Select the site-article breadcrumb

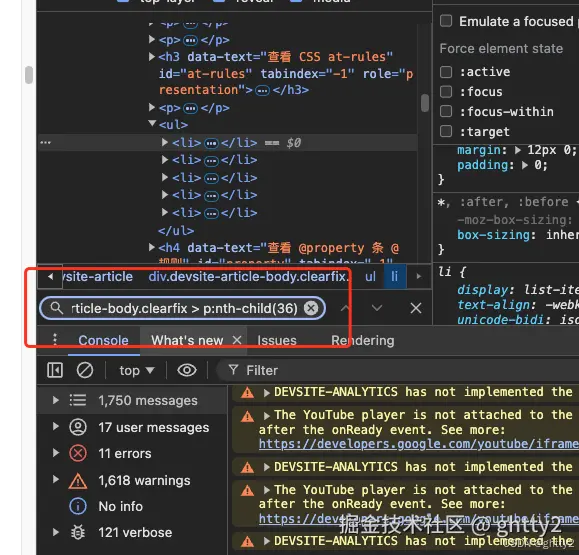point(97,277)
